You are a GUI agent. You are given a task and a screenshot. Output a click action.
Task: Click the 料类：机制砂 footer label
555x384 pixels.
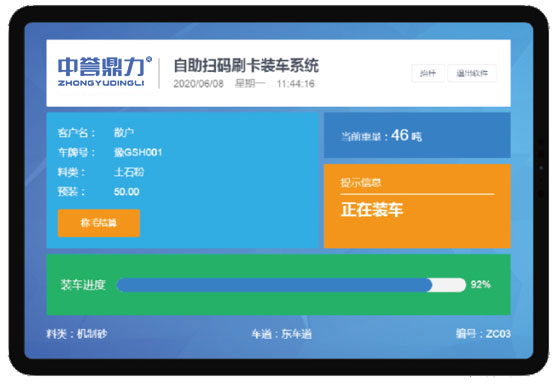[x=76, y=334]
